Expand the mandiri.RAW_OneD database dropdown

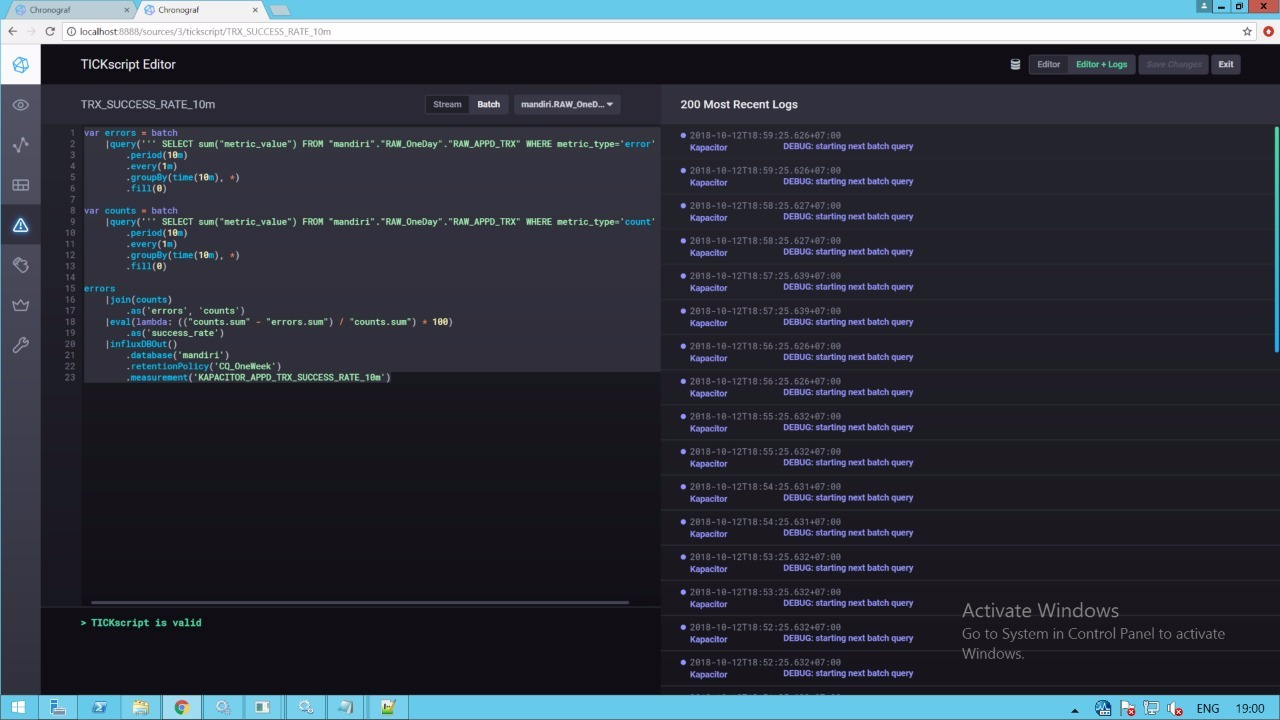(567, 104)
